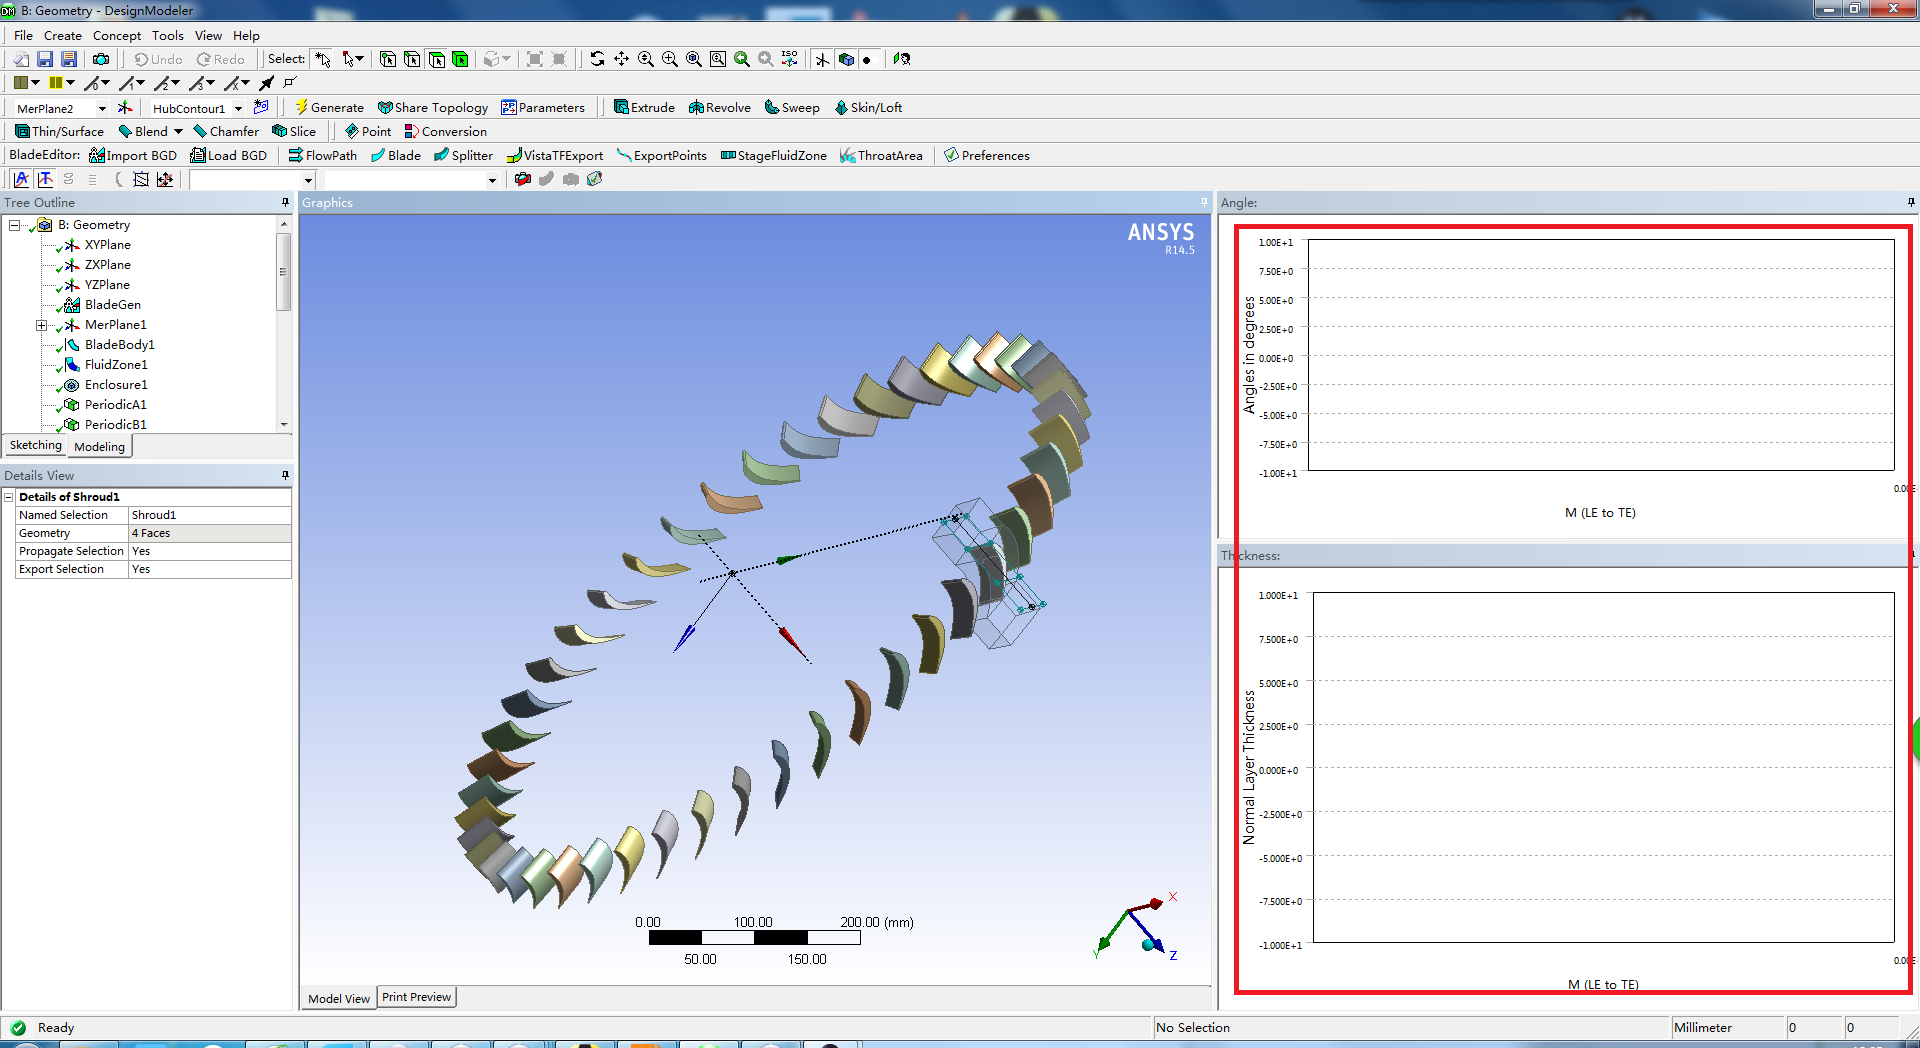Open the FlowPath blade editor tool
This screenshot has height=1048, width=1920.
pos(322,156)
